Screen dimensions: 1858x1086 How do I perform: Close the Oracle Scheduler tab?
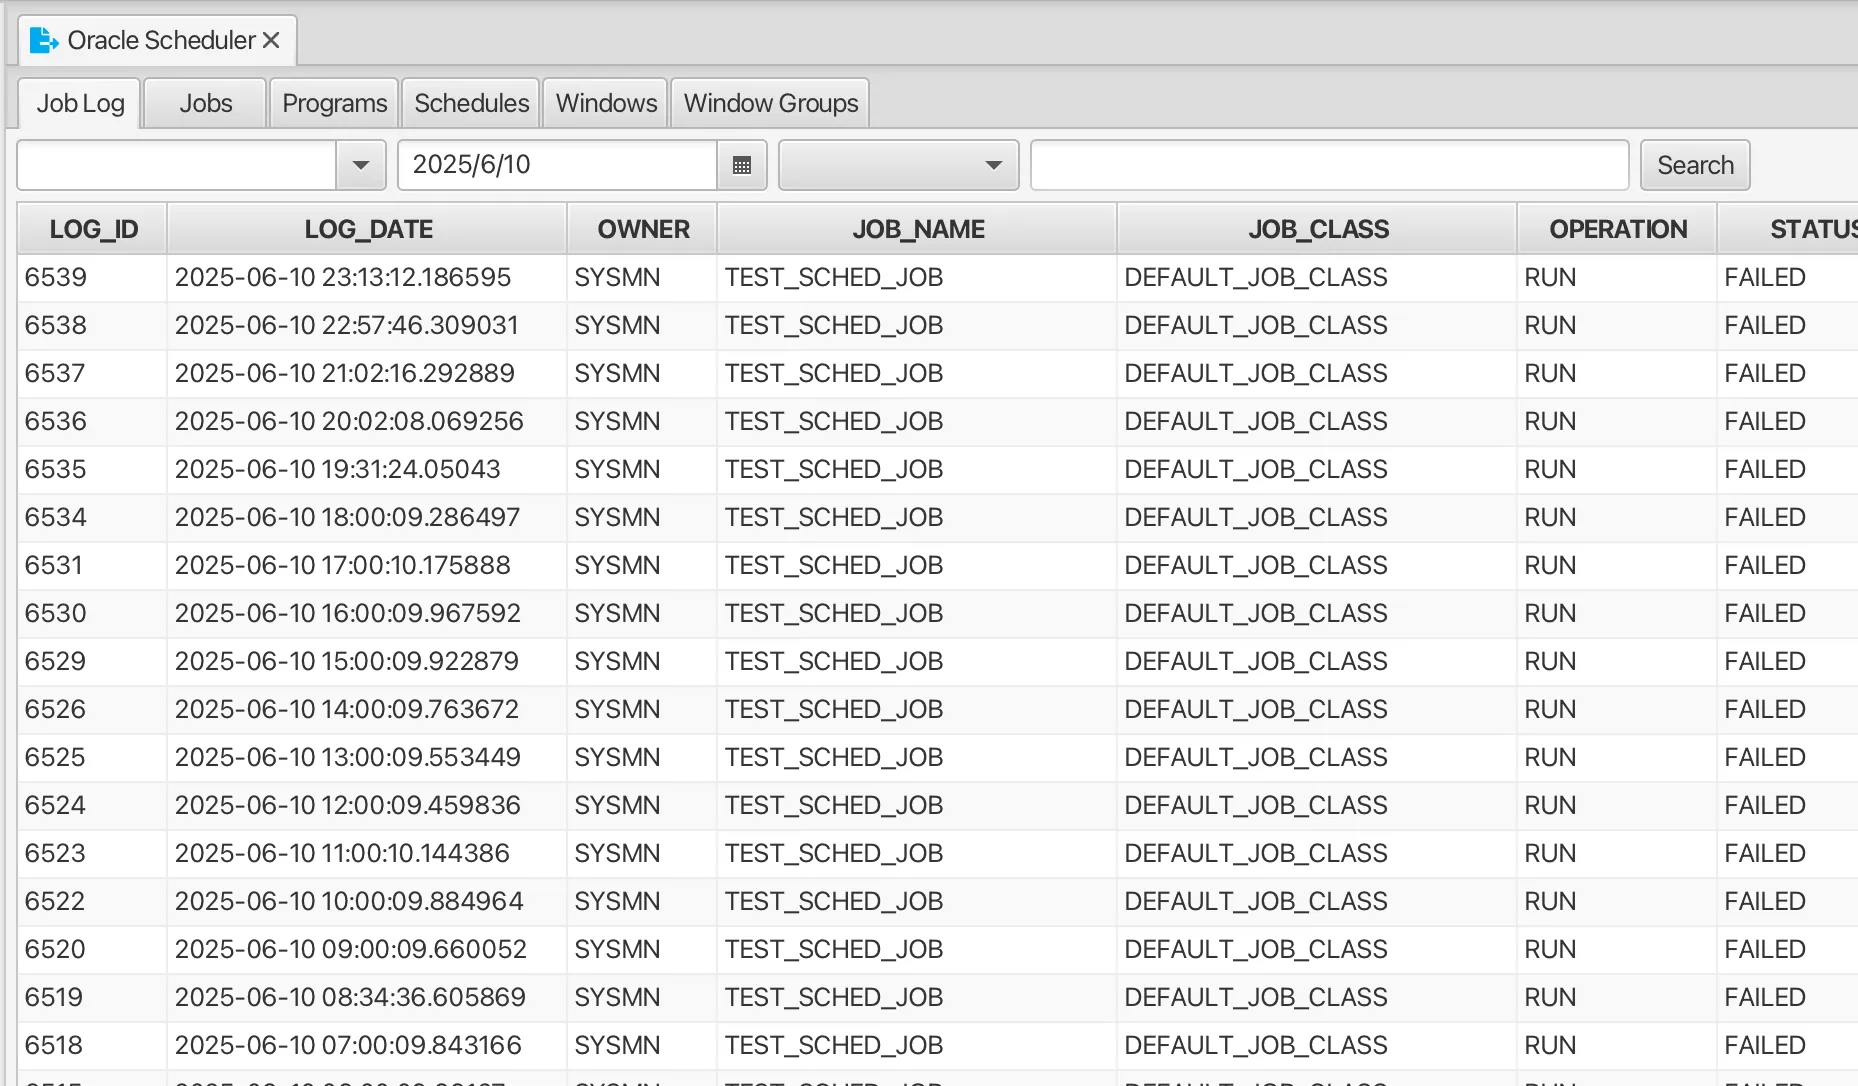pos(271,40)
